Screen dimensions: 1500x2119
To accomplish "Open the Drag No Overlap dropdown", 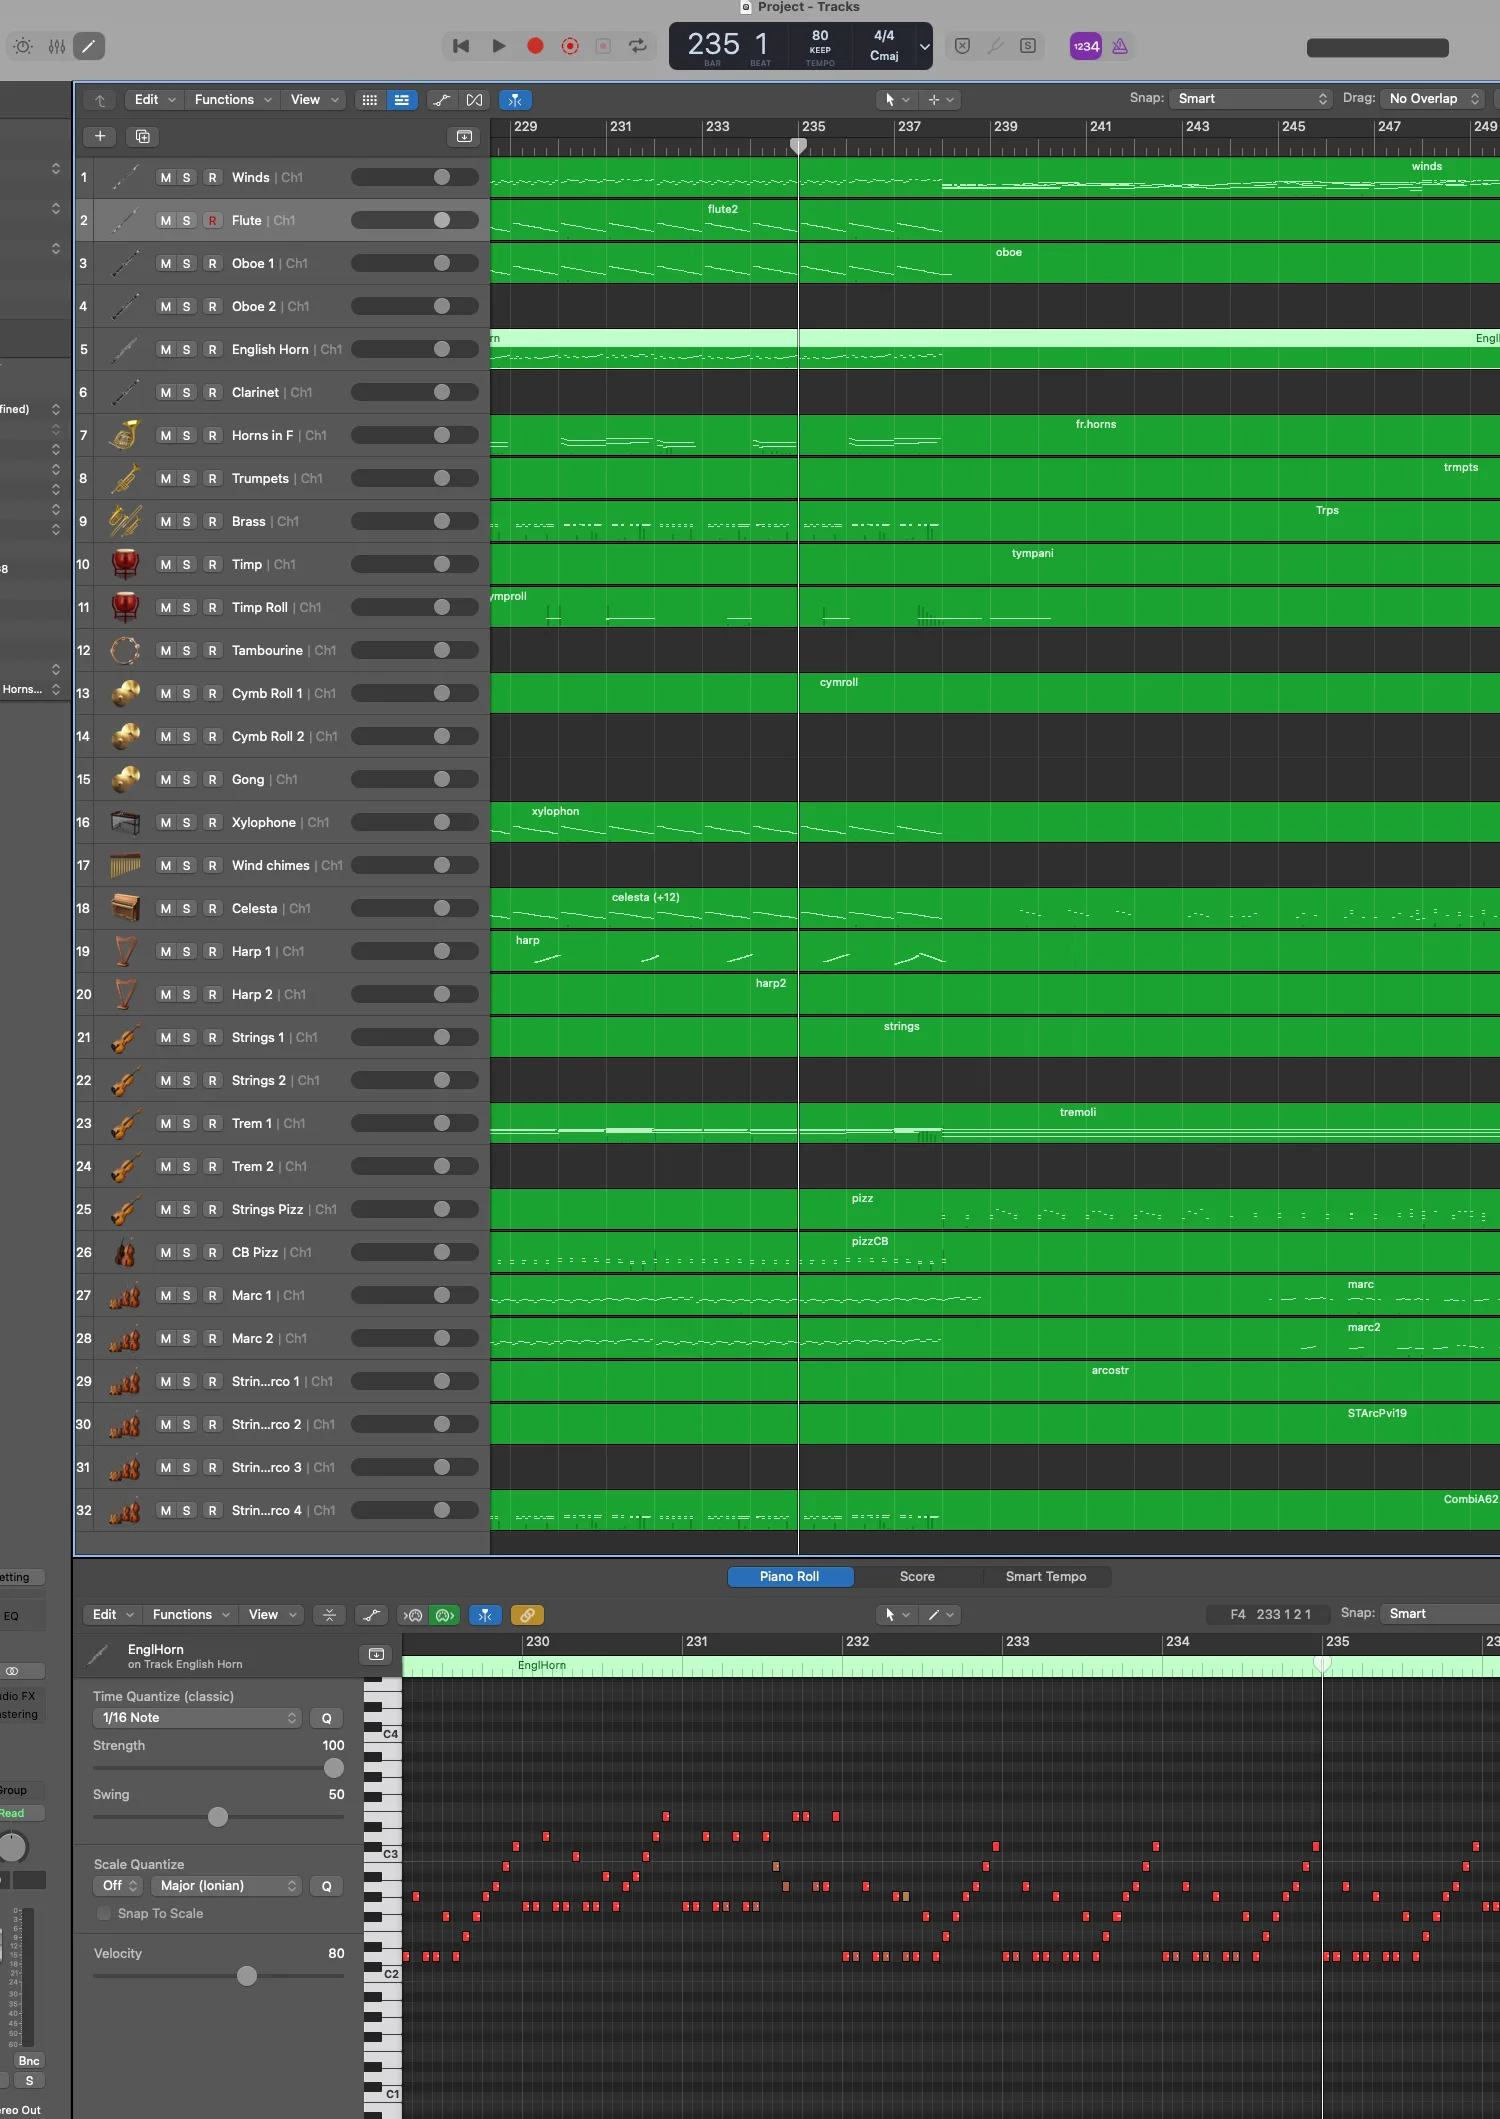I will coord(1433,99).
